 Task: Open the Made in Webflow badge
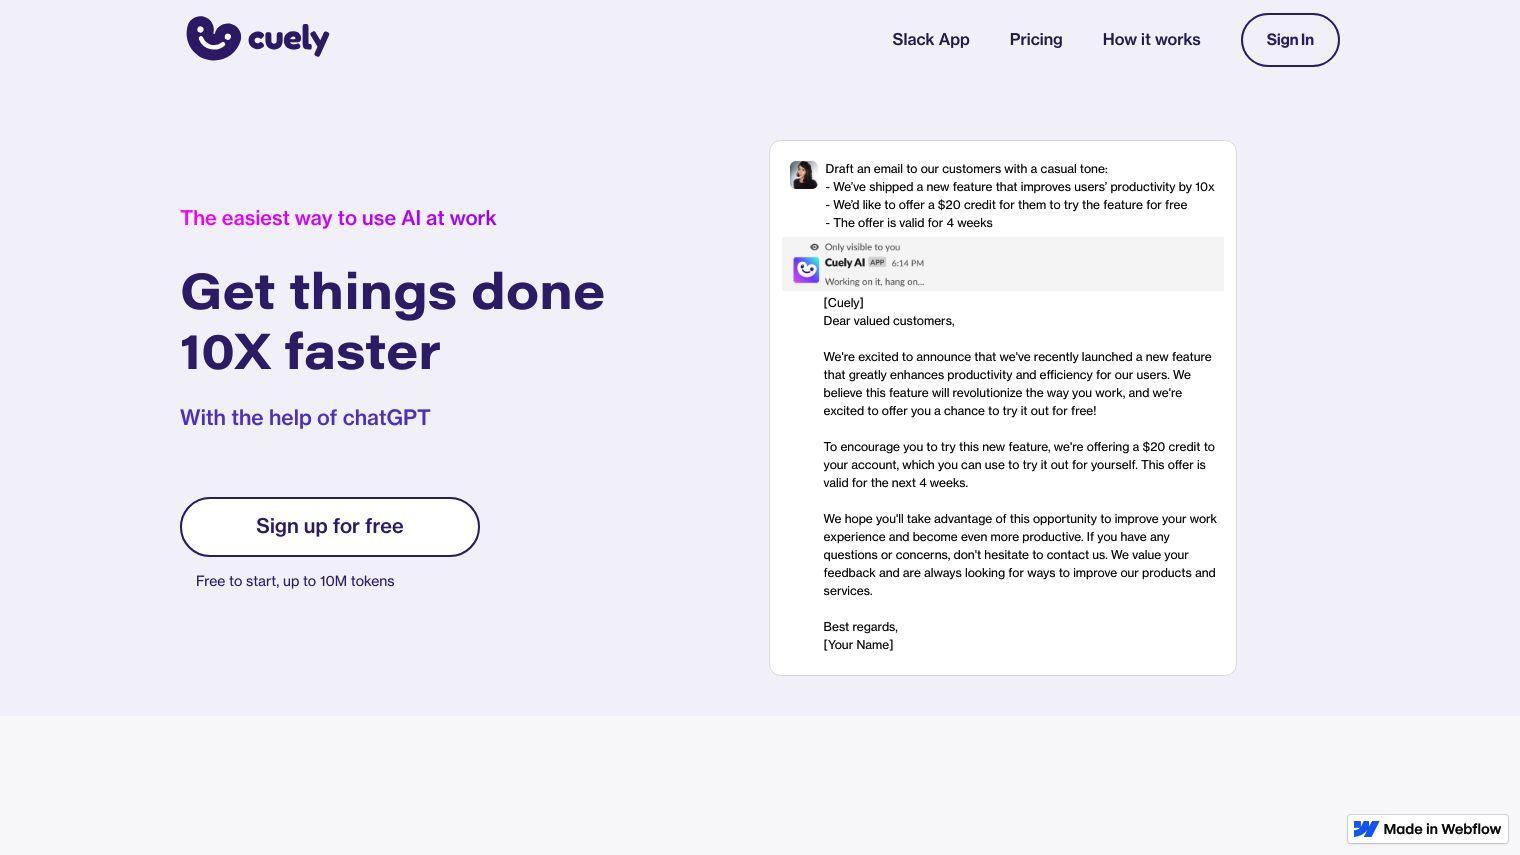1428,829
